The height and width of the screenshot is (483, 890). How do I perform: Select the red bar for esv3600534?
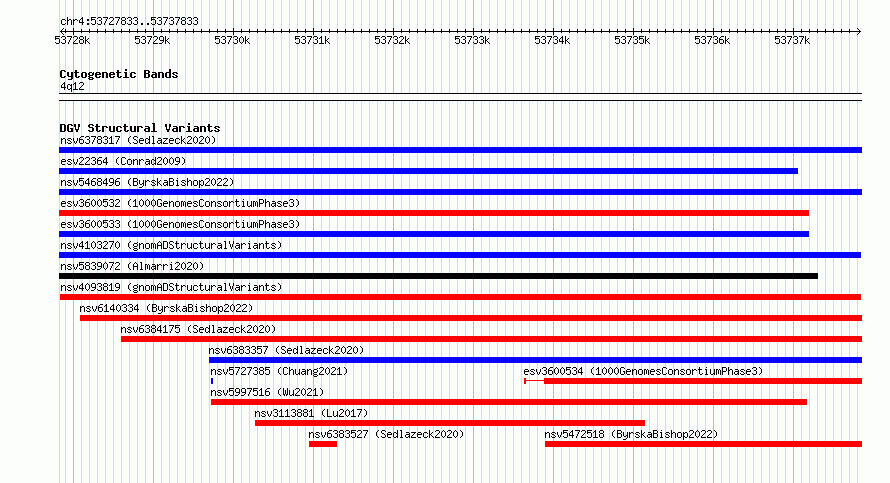[693, 381]
